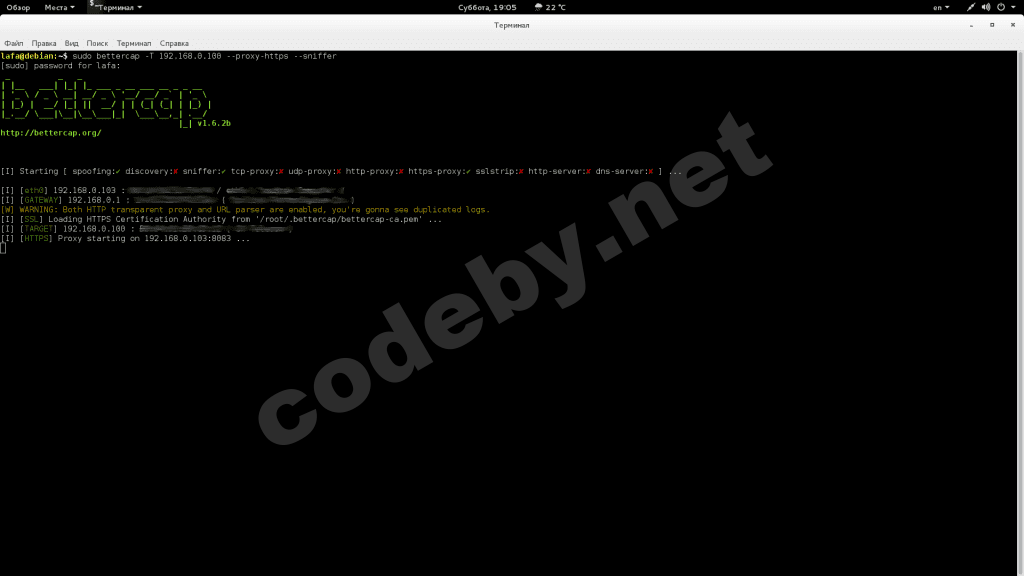The height and width of the screenshot is (576, 1024).
Task: Open the 22 °C weather indicator
Action: click(x=550, y=7)
